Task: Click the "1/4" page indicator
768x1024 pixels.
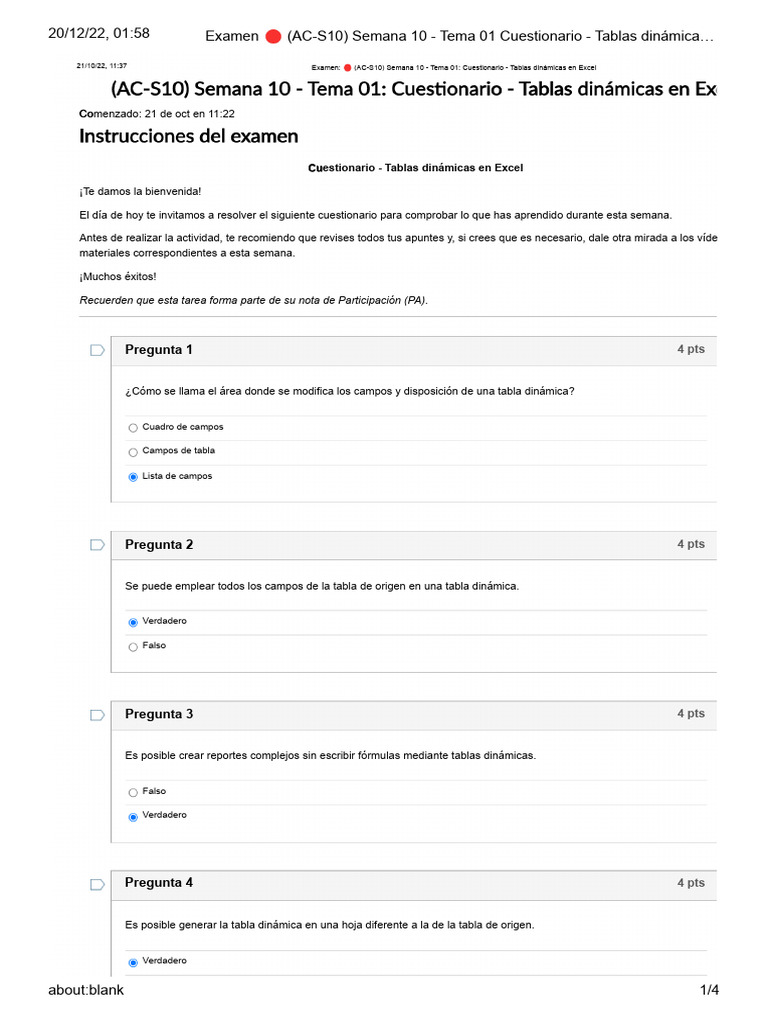Action: [x=709, y=990]
